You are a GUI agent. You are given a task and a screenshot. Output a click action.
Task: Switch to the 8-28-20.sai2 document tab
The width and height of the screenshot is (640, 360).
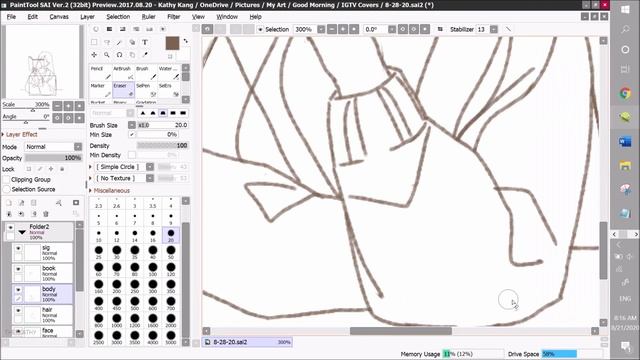pyautogui.click(x=248, y=342)
